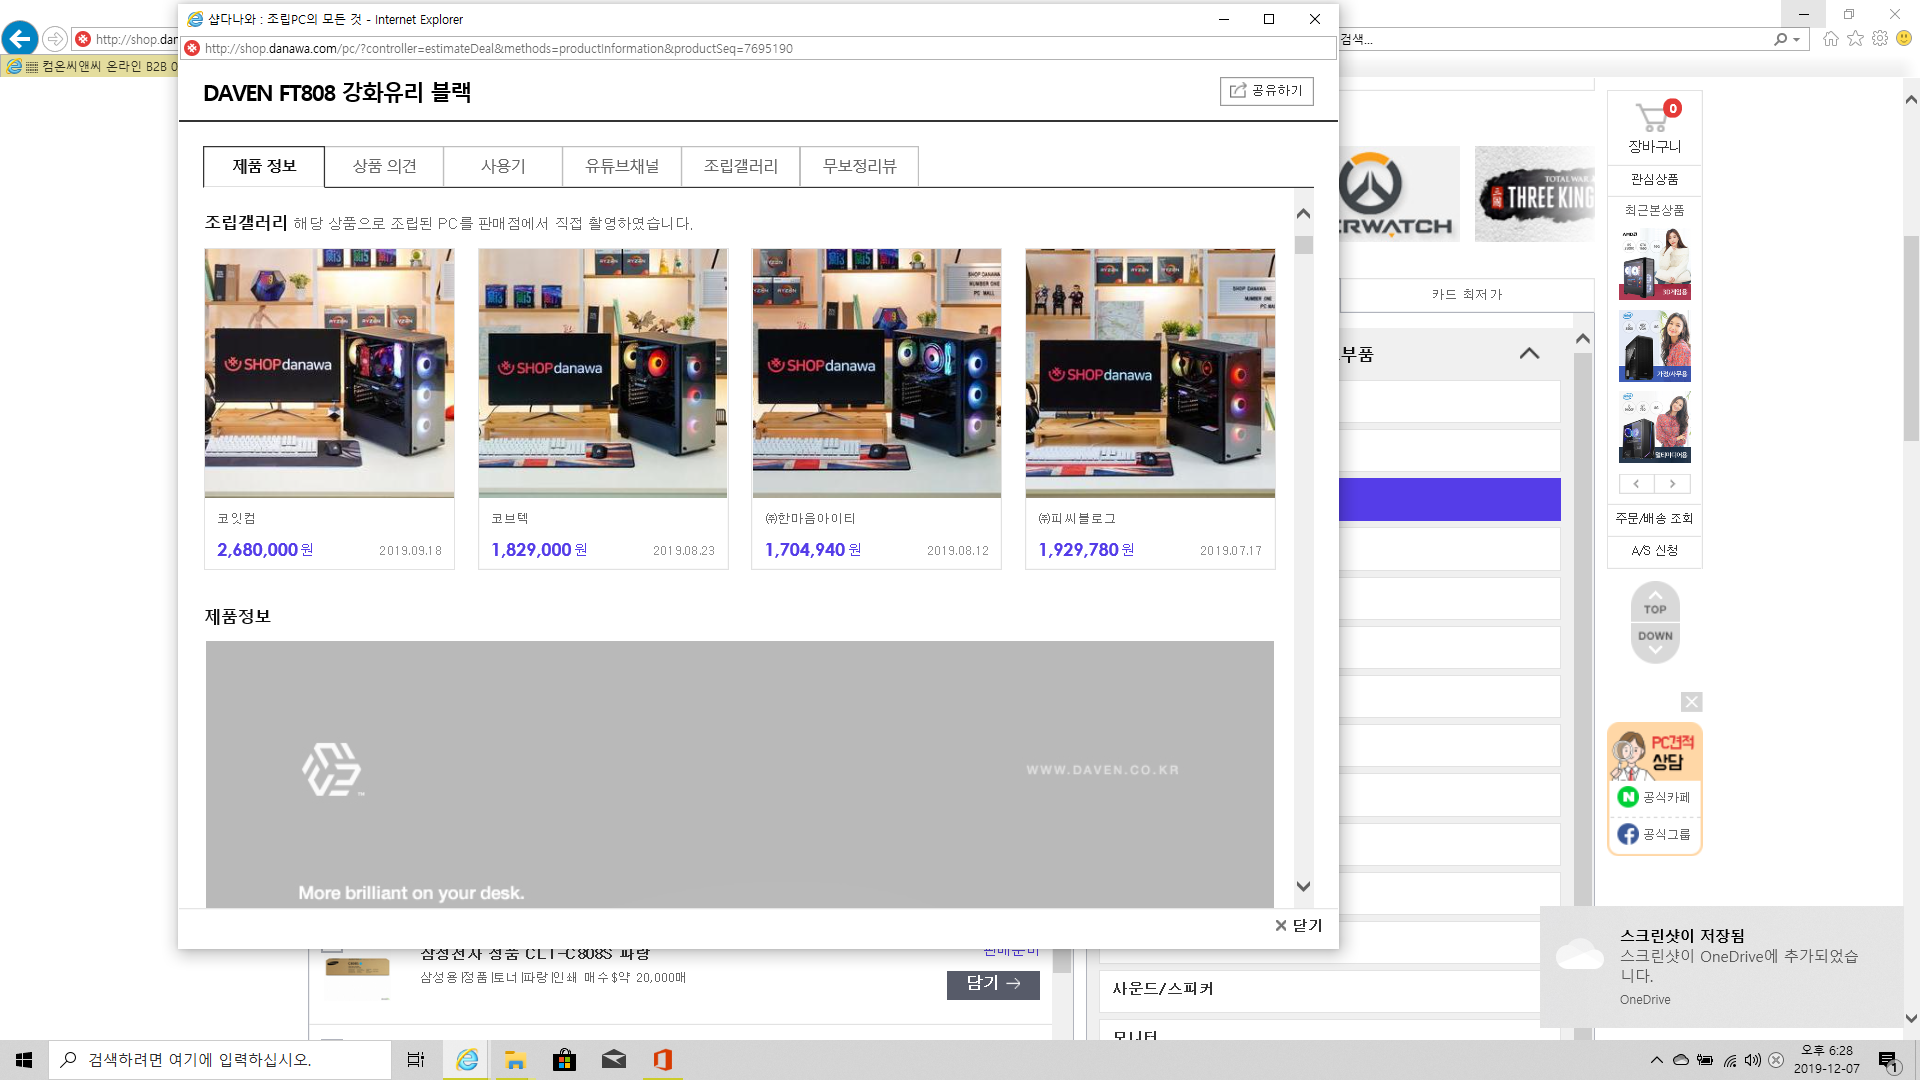Open Task View on the taskbar
The height and width of the screenshot is (1080, 1920).
click(416, 1060)
